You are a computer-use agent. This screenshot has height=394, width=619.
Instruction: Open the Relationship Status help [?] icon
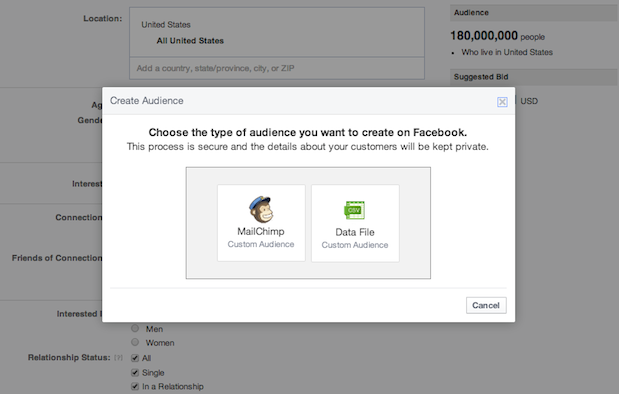[118, 358]
